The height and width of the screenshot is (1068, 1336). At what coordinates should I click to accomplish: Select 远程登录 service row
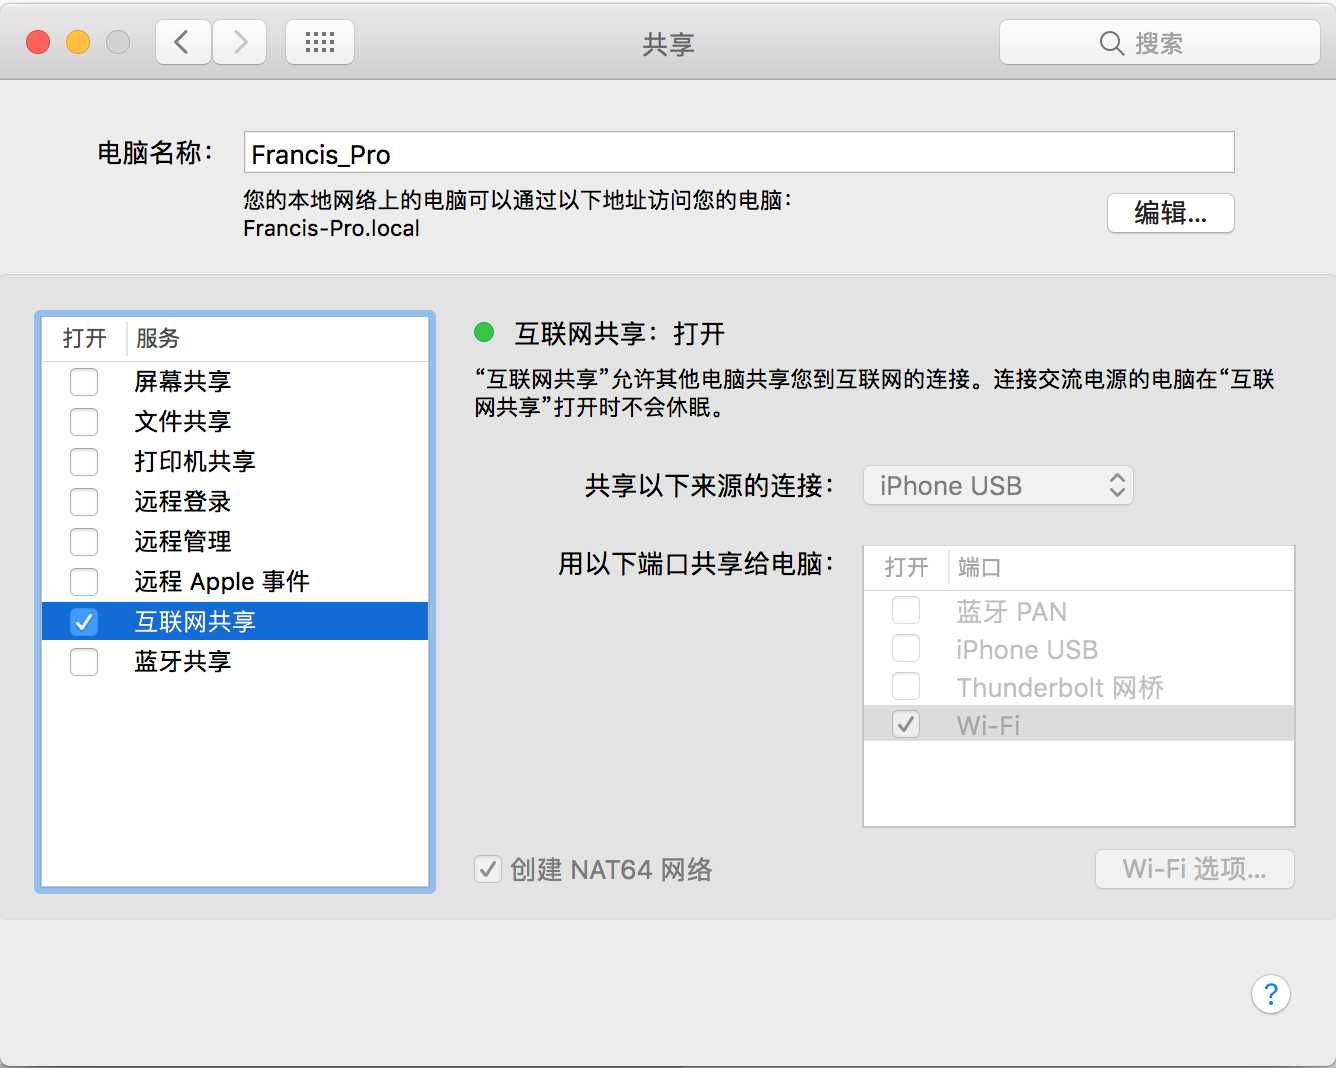(235, 501)
